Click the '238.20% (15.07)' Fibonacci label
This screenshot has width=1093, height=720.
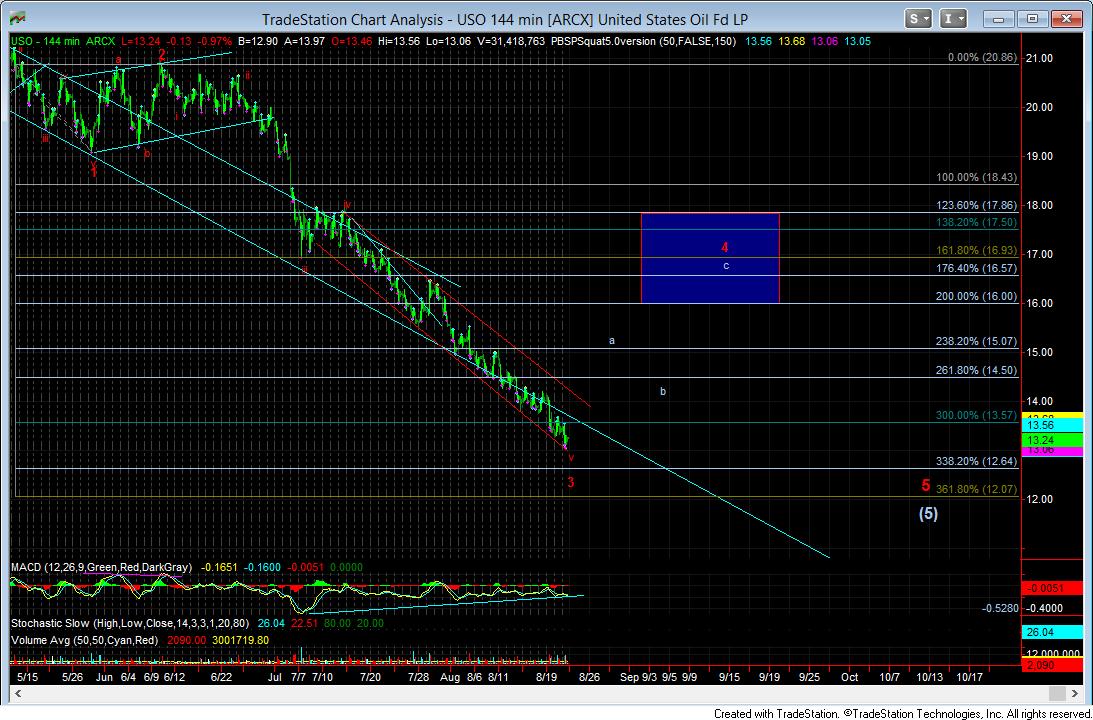(977, 342)
